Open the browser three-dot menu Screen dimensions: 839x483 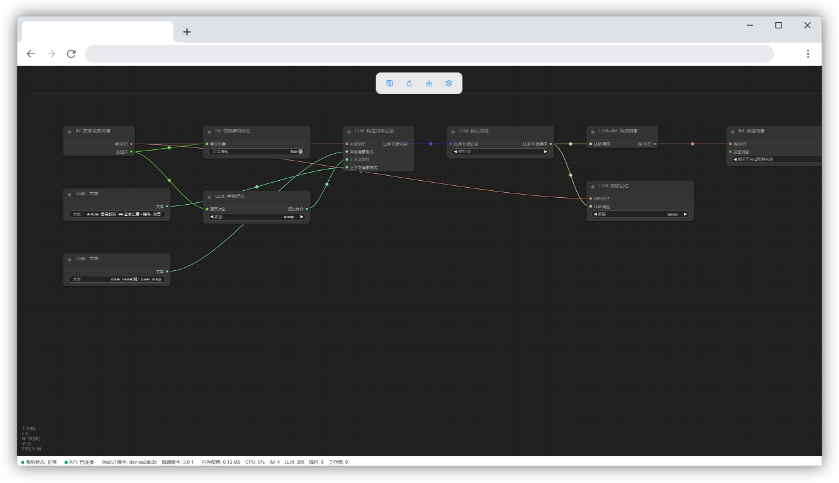(x=808, y=54)
